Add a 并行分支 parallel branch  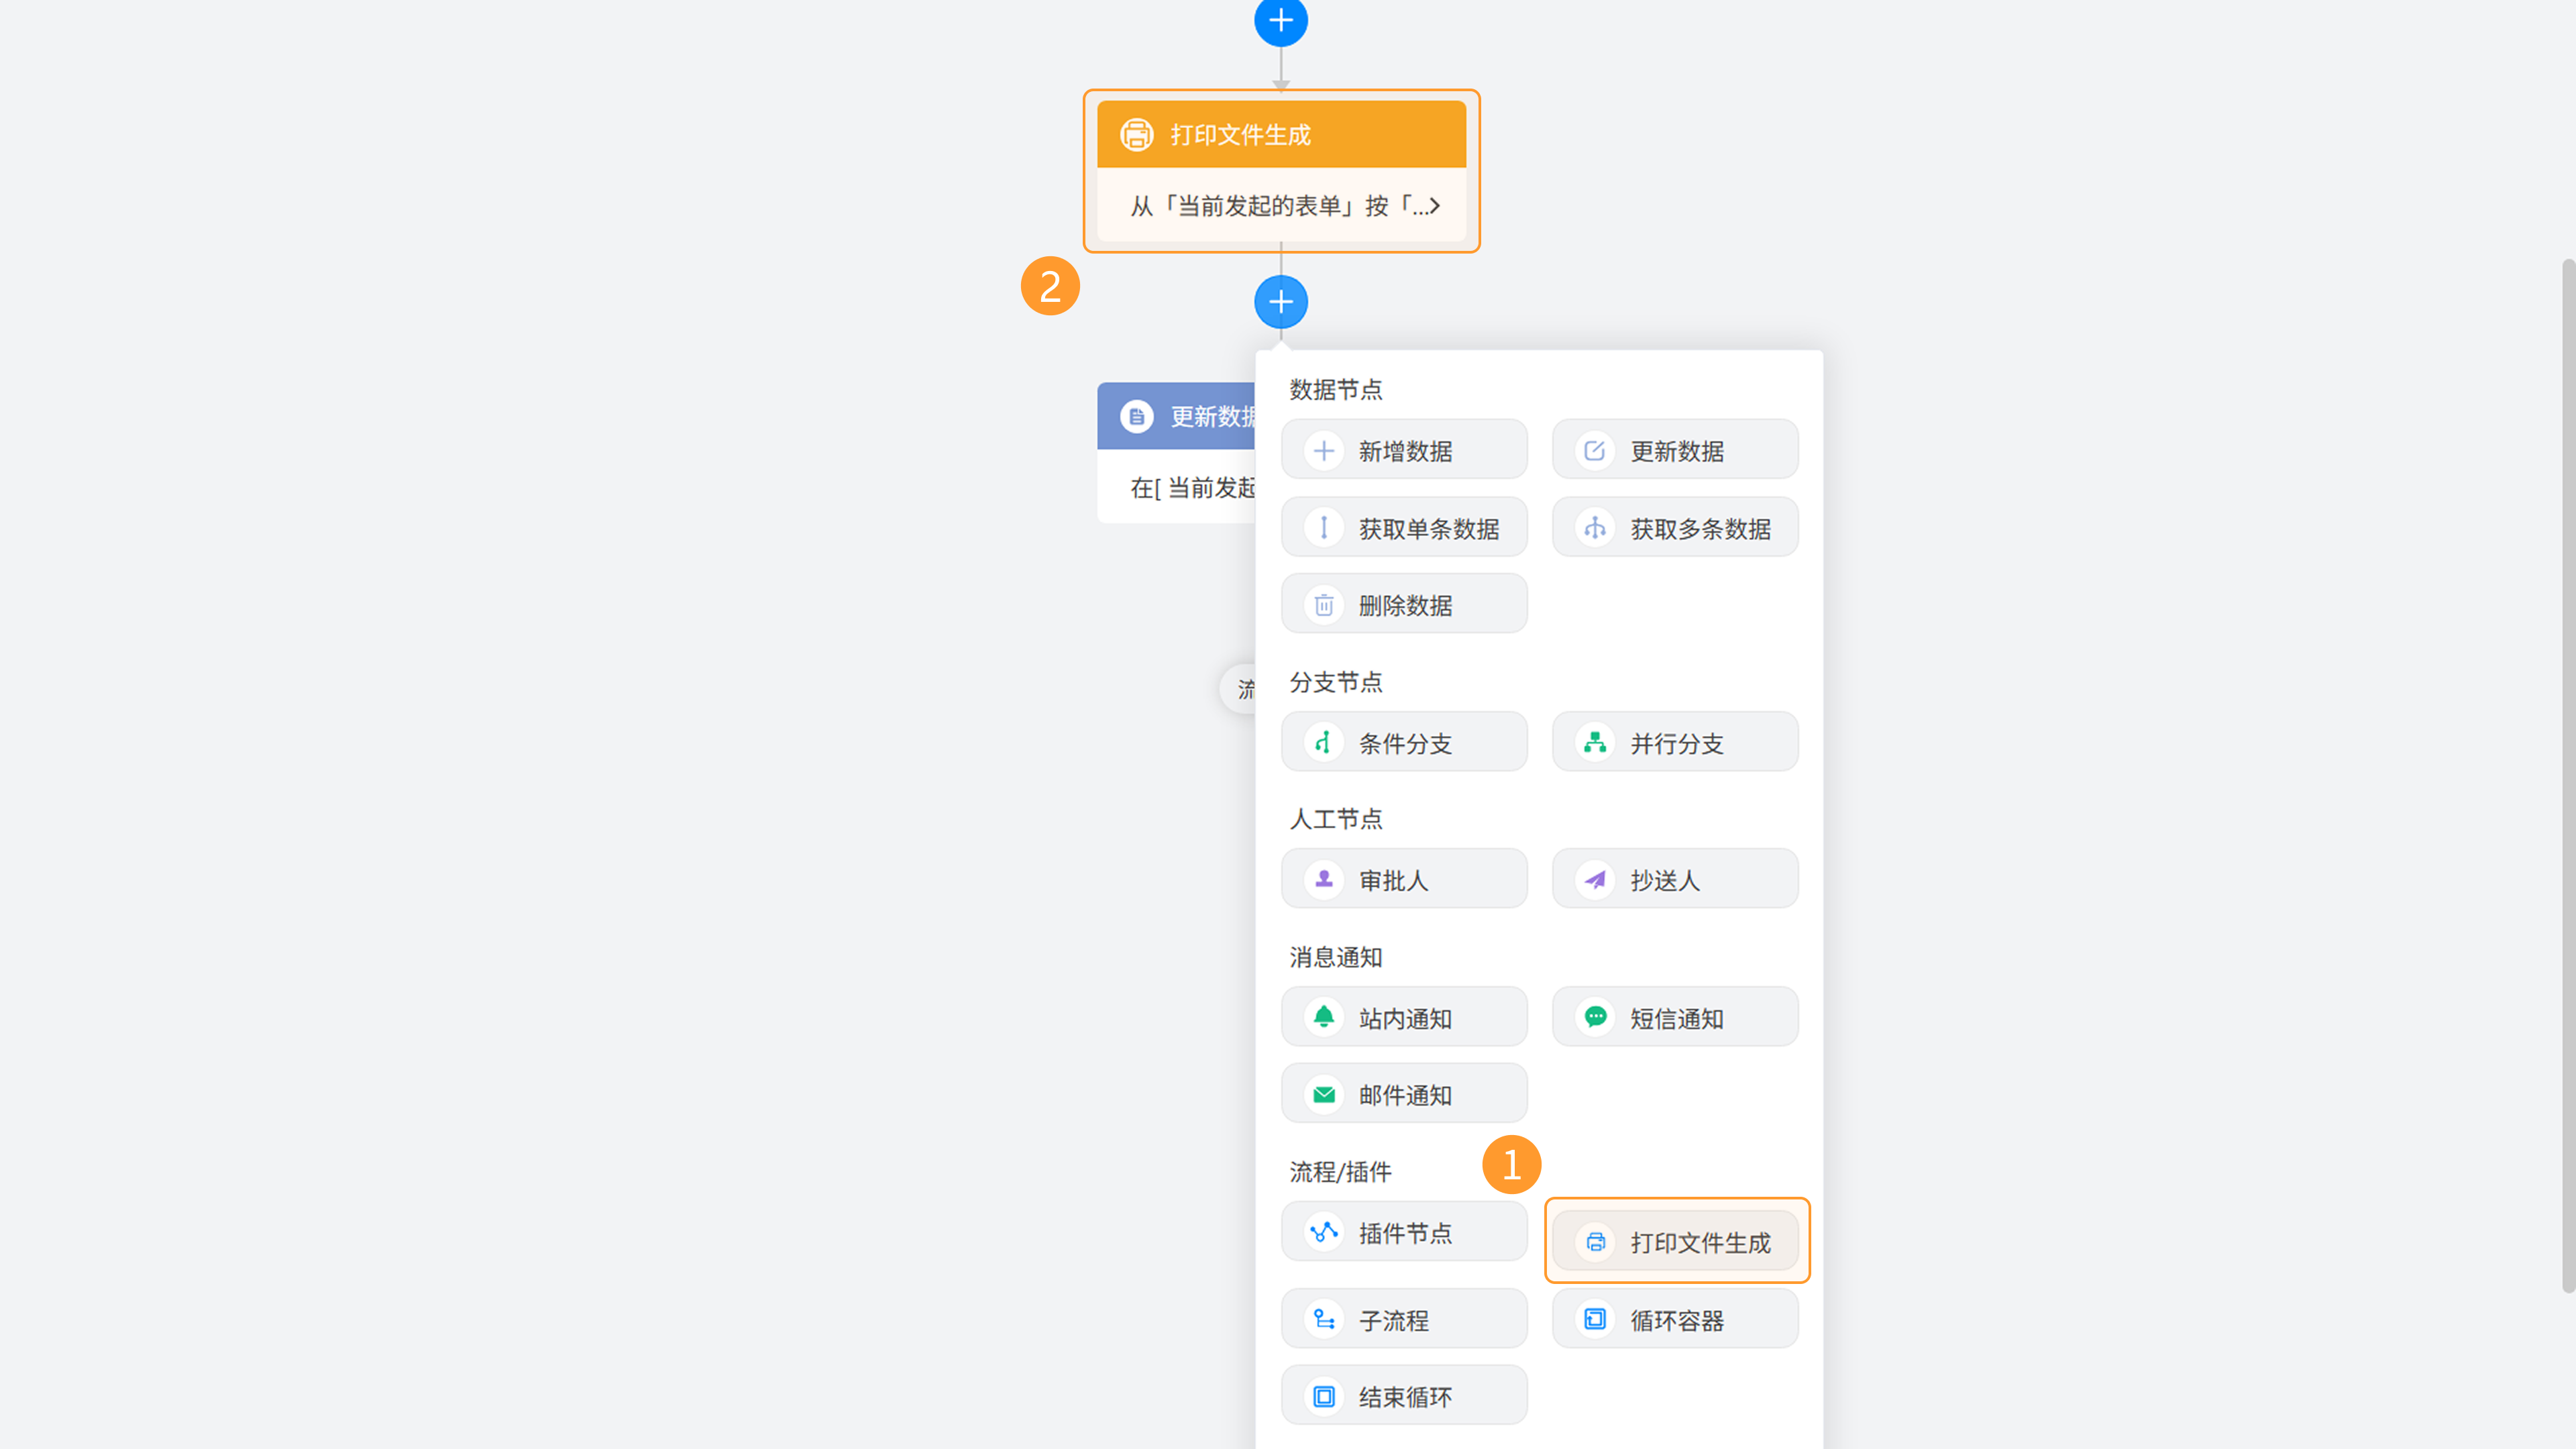click(1675, 742)
